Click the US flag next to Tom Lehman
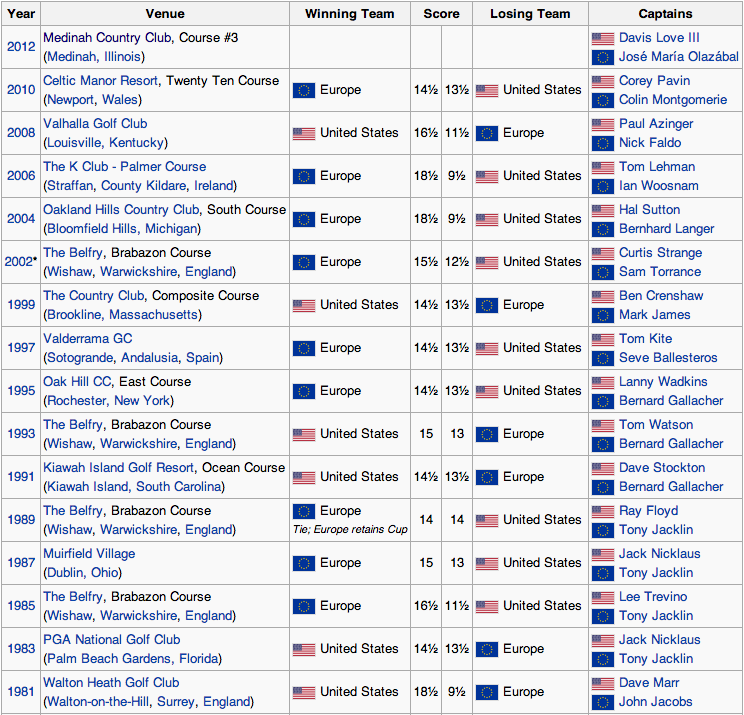 coord(603,167)
